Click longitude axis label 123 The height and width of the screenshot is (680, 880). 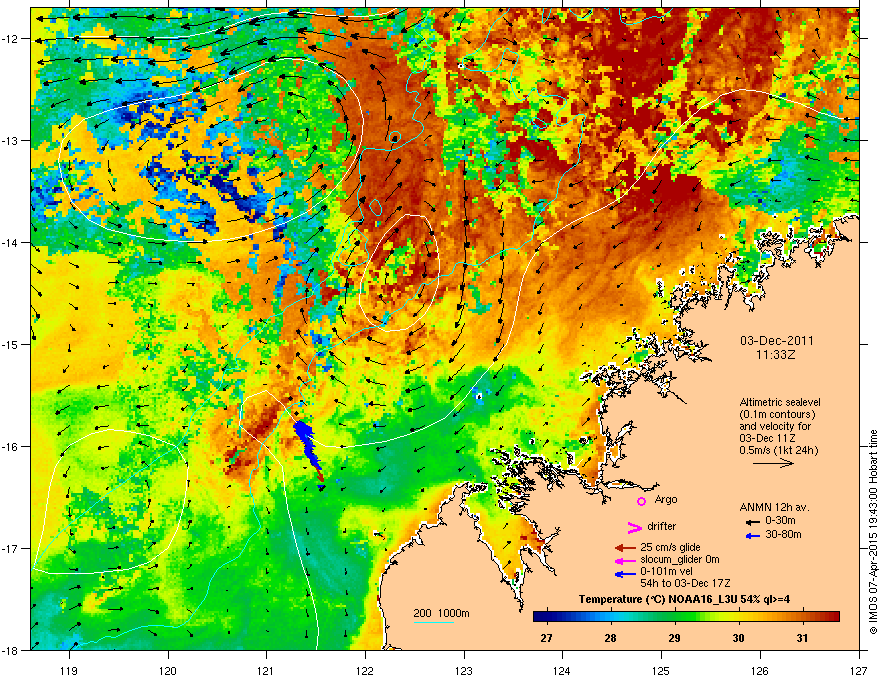(464, 670)
